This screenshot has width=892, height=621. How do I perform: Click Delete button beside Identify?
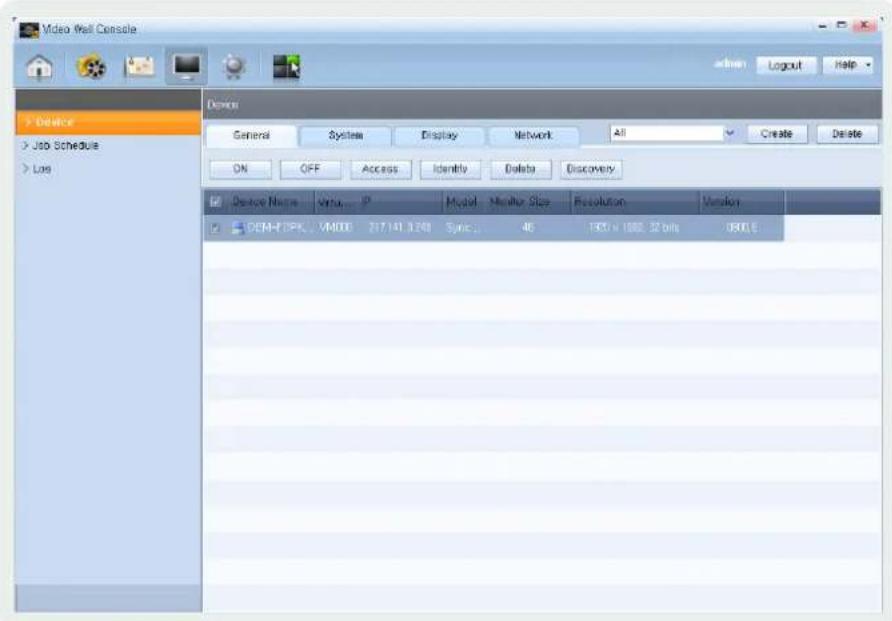pyautogui.click(x=521, y=169)
